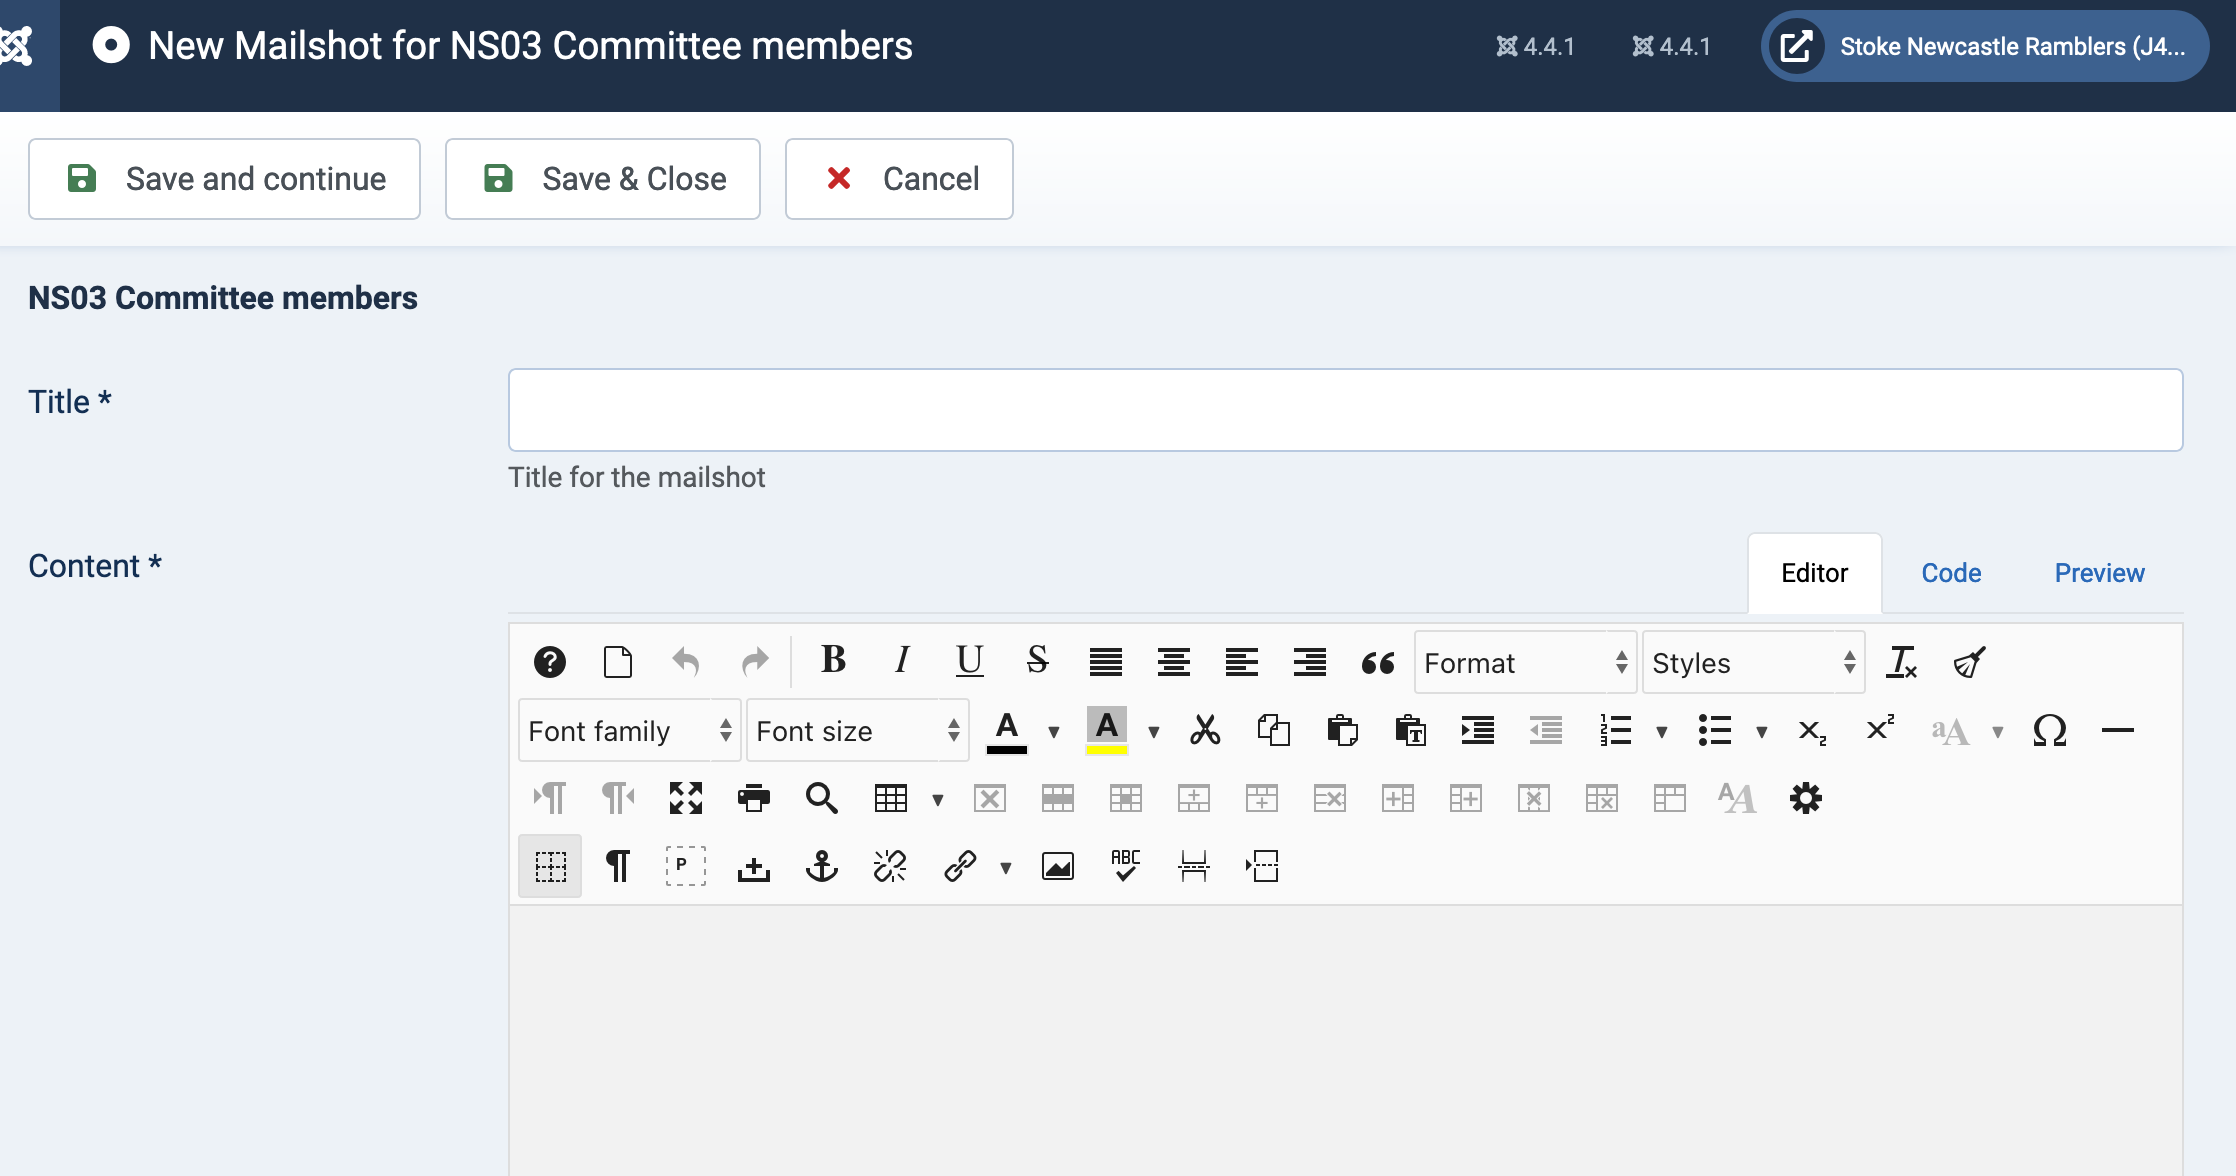2236x1176 pixels.
Task: Click Paste as plain text icon
Action: [1410, 730]
